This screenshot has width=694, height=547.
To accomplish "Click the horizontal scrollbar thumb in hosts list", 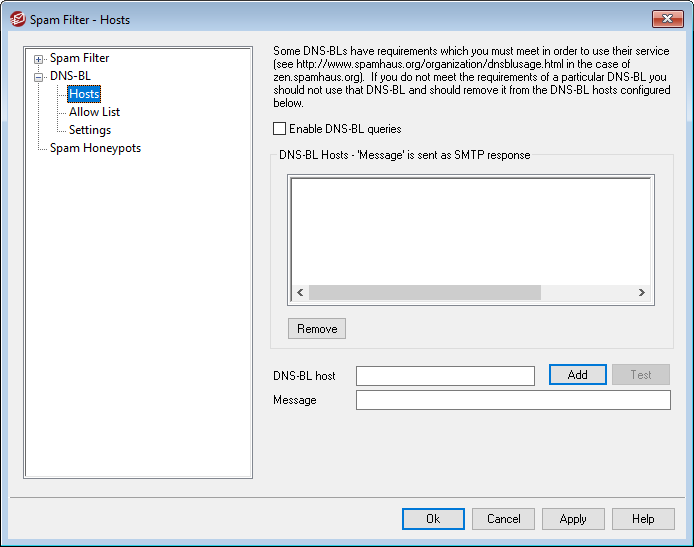I will [424, 293].
